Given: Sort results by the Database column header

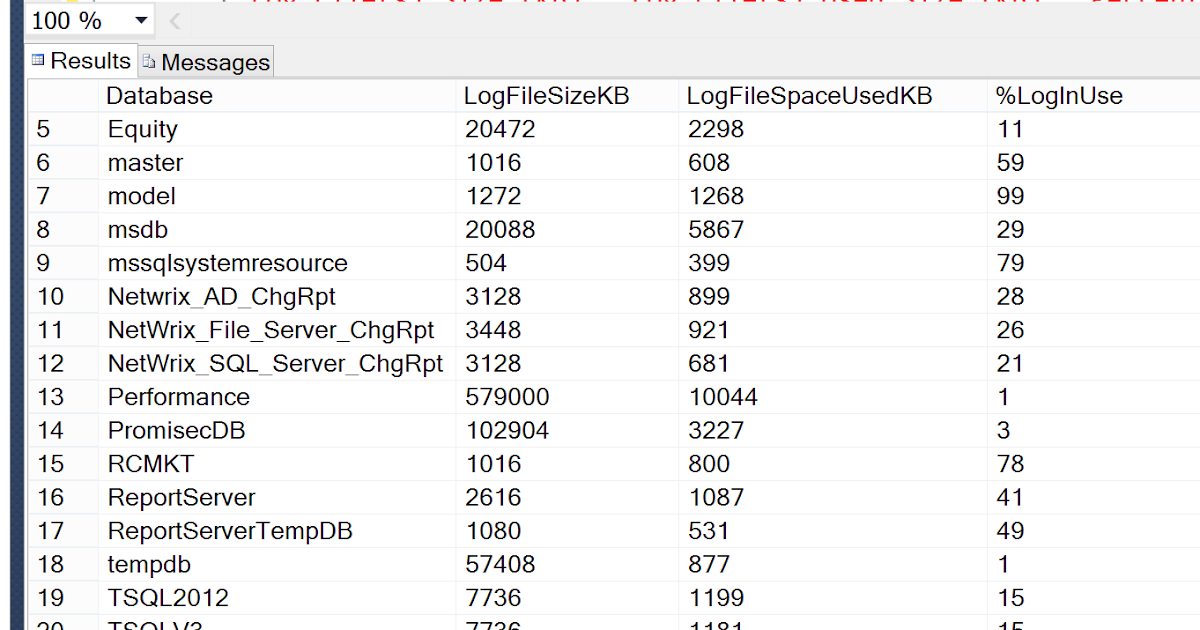Looking at the screenshot, I should 159,95.
